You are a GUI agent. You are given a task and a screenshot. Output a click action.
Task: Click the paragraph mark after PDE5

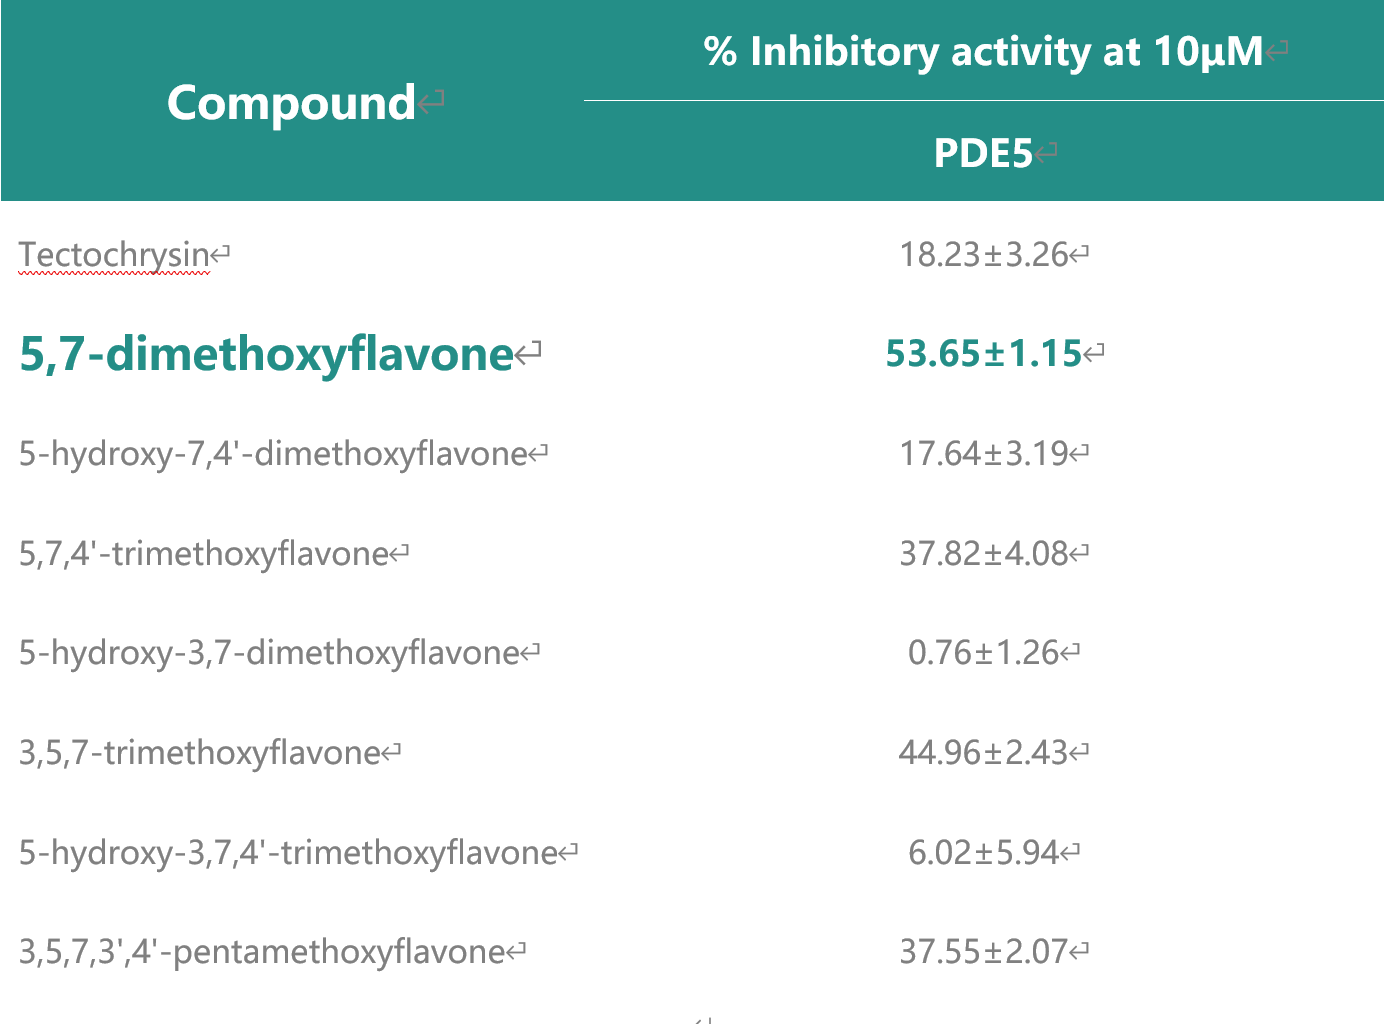pyautogui.click(x=1046, y=153)
